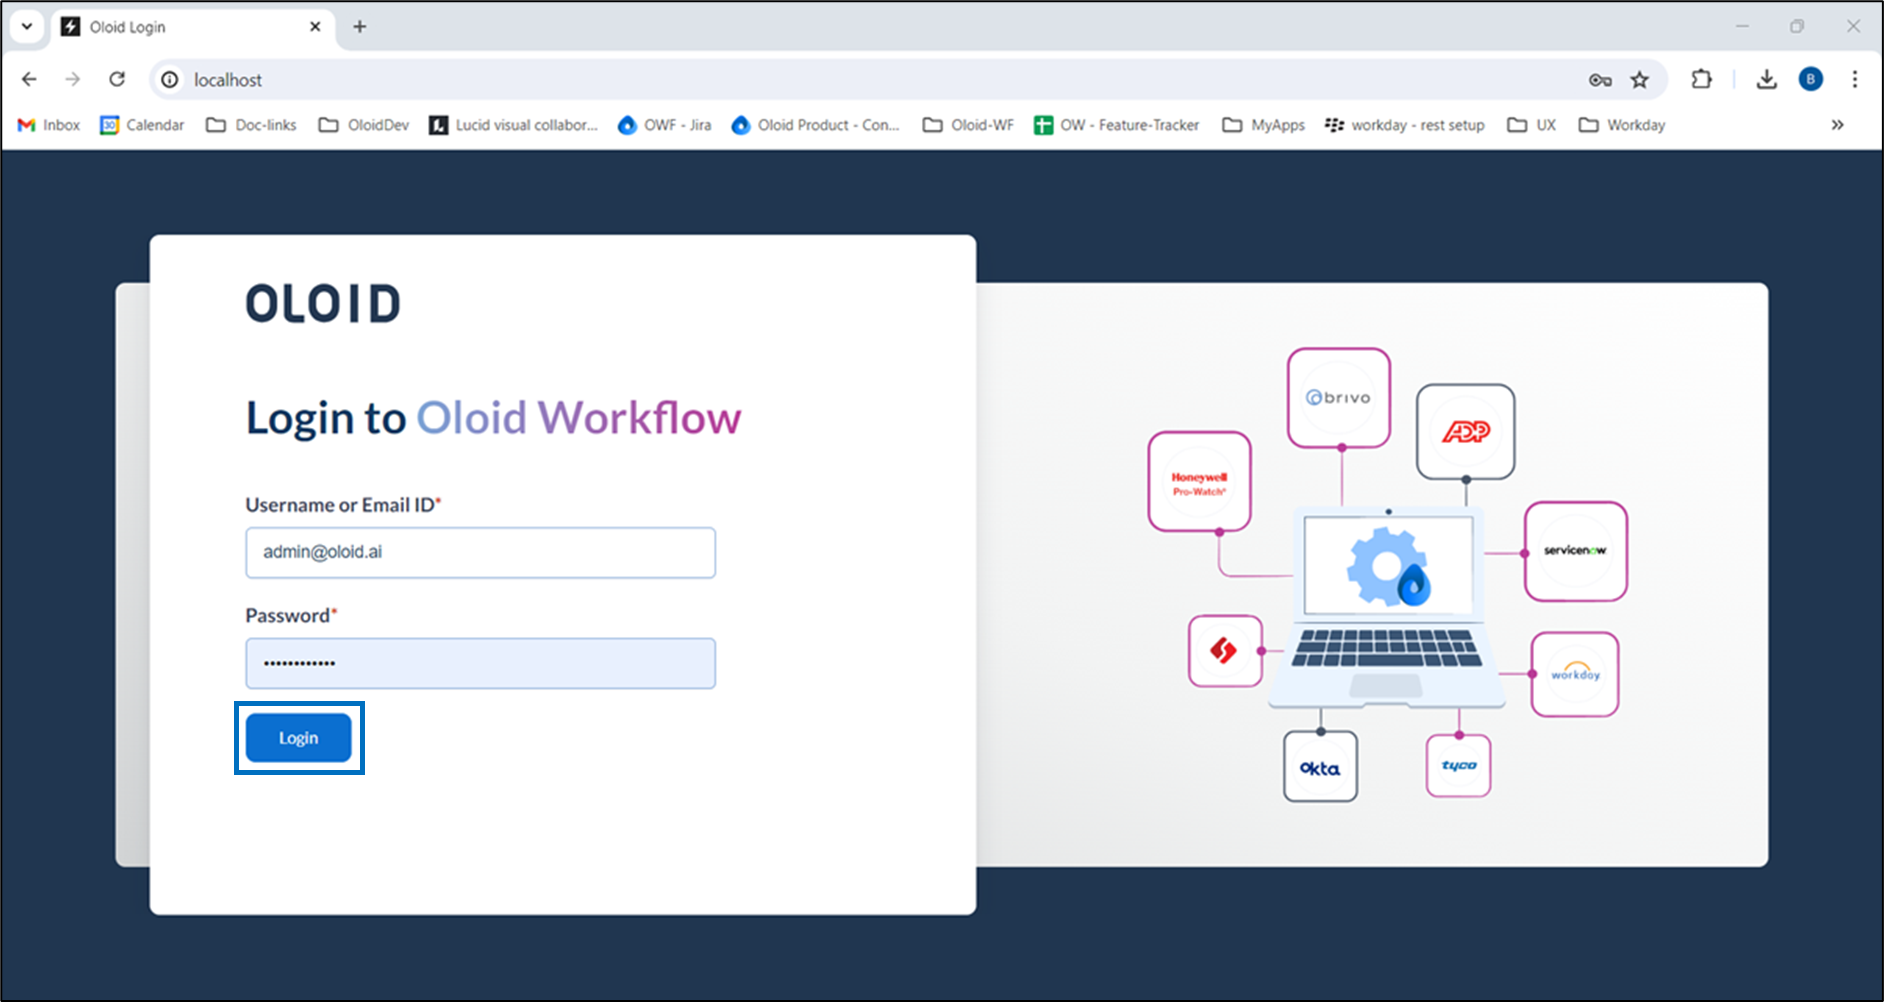1884x1002 pixels.
Task: Open the tab search dropdown arrow
Action: click(27, 27)
